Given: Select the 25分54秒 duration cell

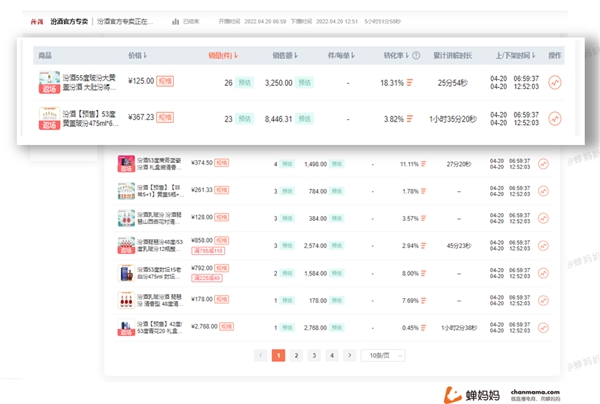Looking at the screenshot, I should pyautogui.click(x=453, y=83).
